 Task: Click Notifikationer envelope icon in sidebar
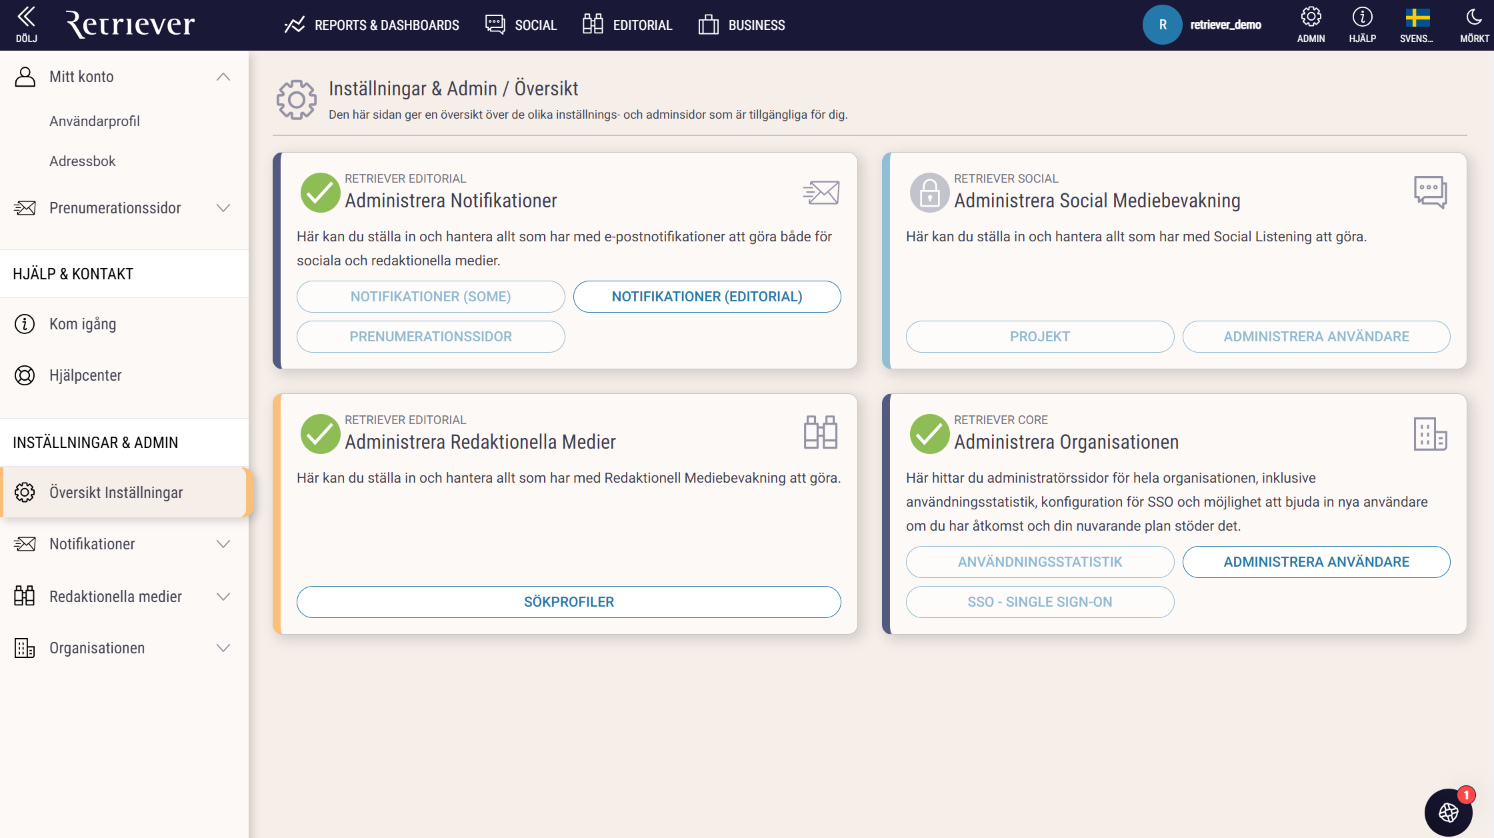click(x=25, y=544)
